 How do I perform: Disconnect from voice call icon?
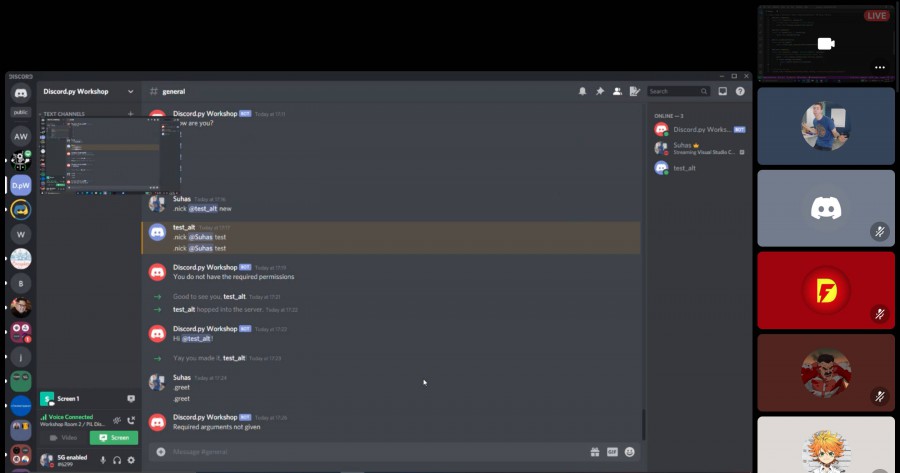pos(131,420)
